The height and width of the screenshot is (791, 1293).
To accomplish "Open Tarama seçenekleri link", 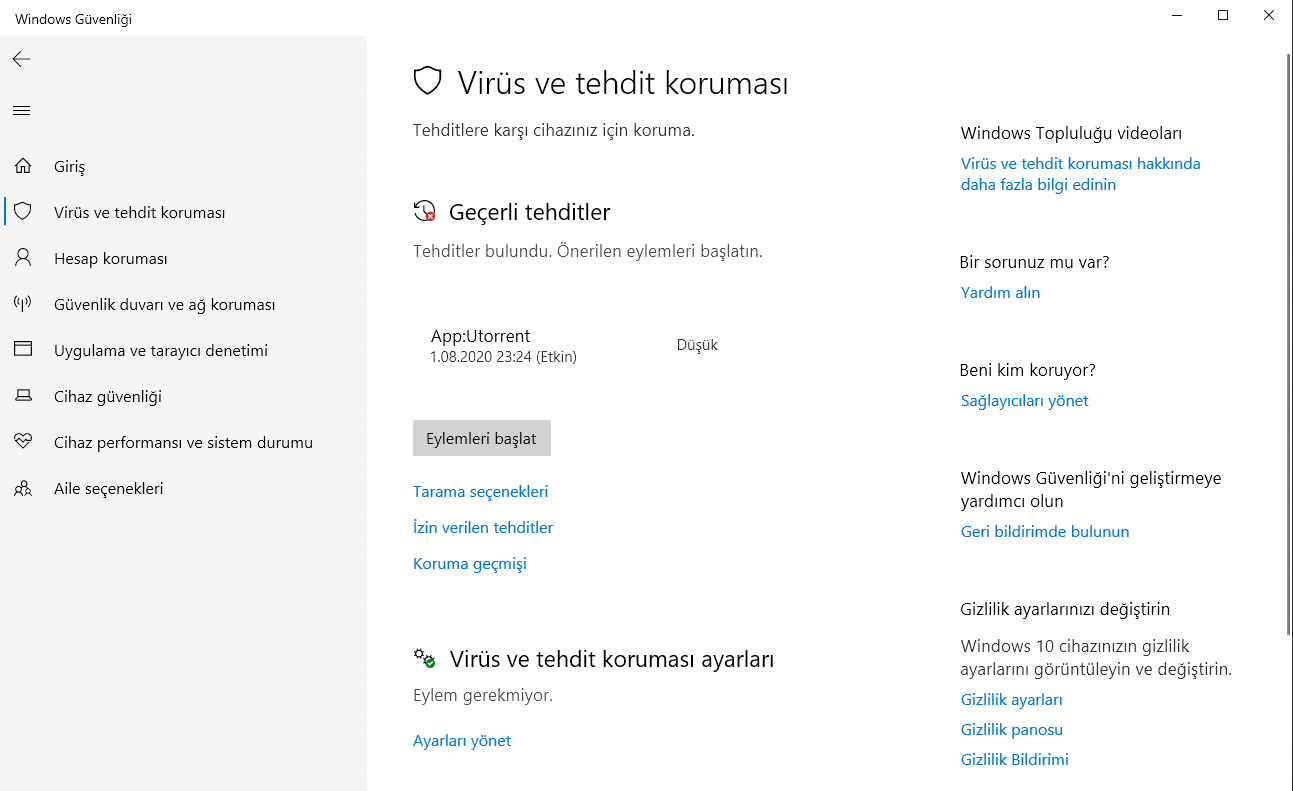I will click(480, 492).
